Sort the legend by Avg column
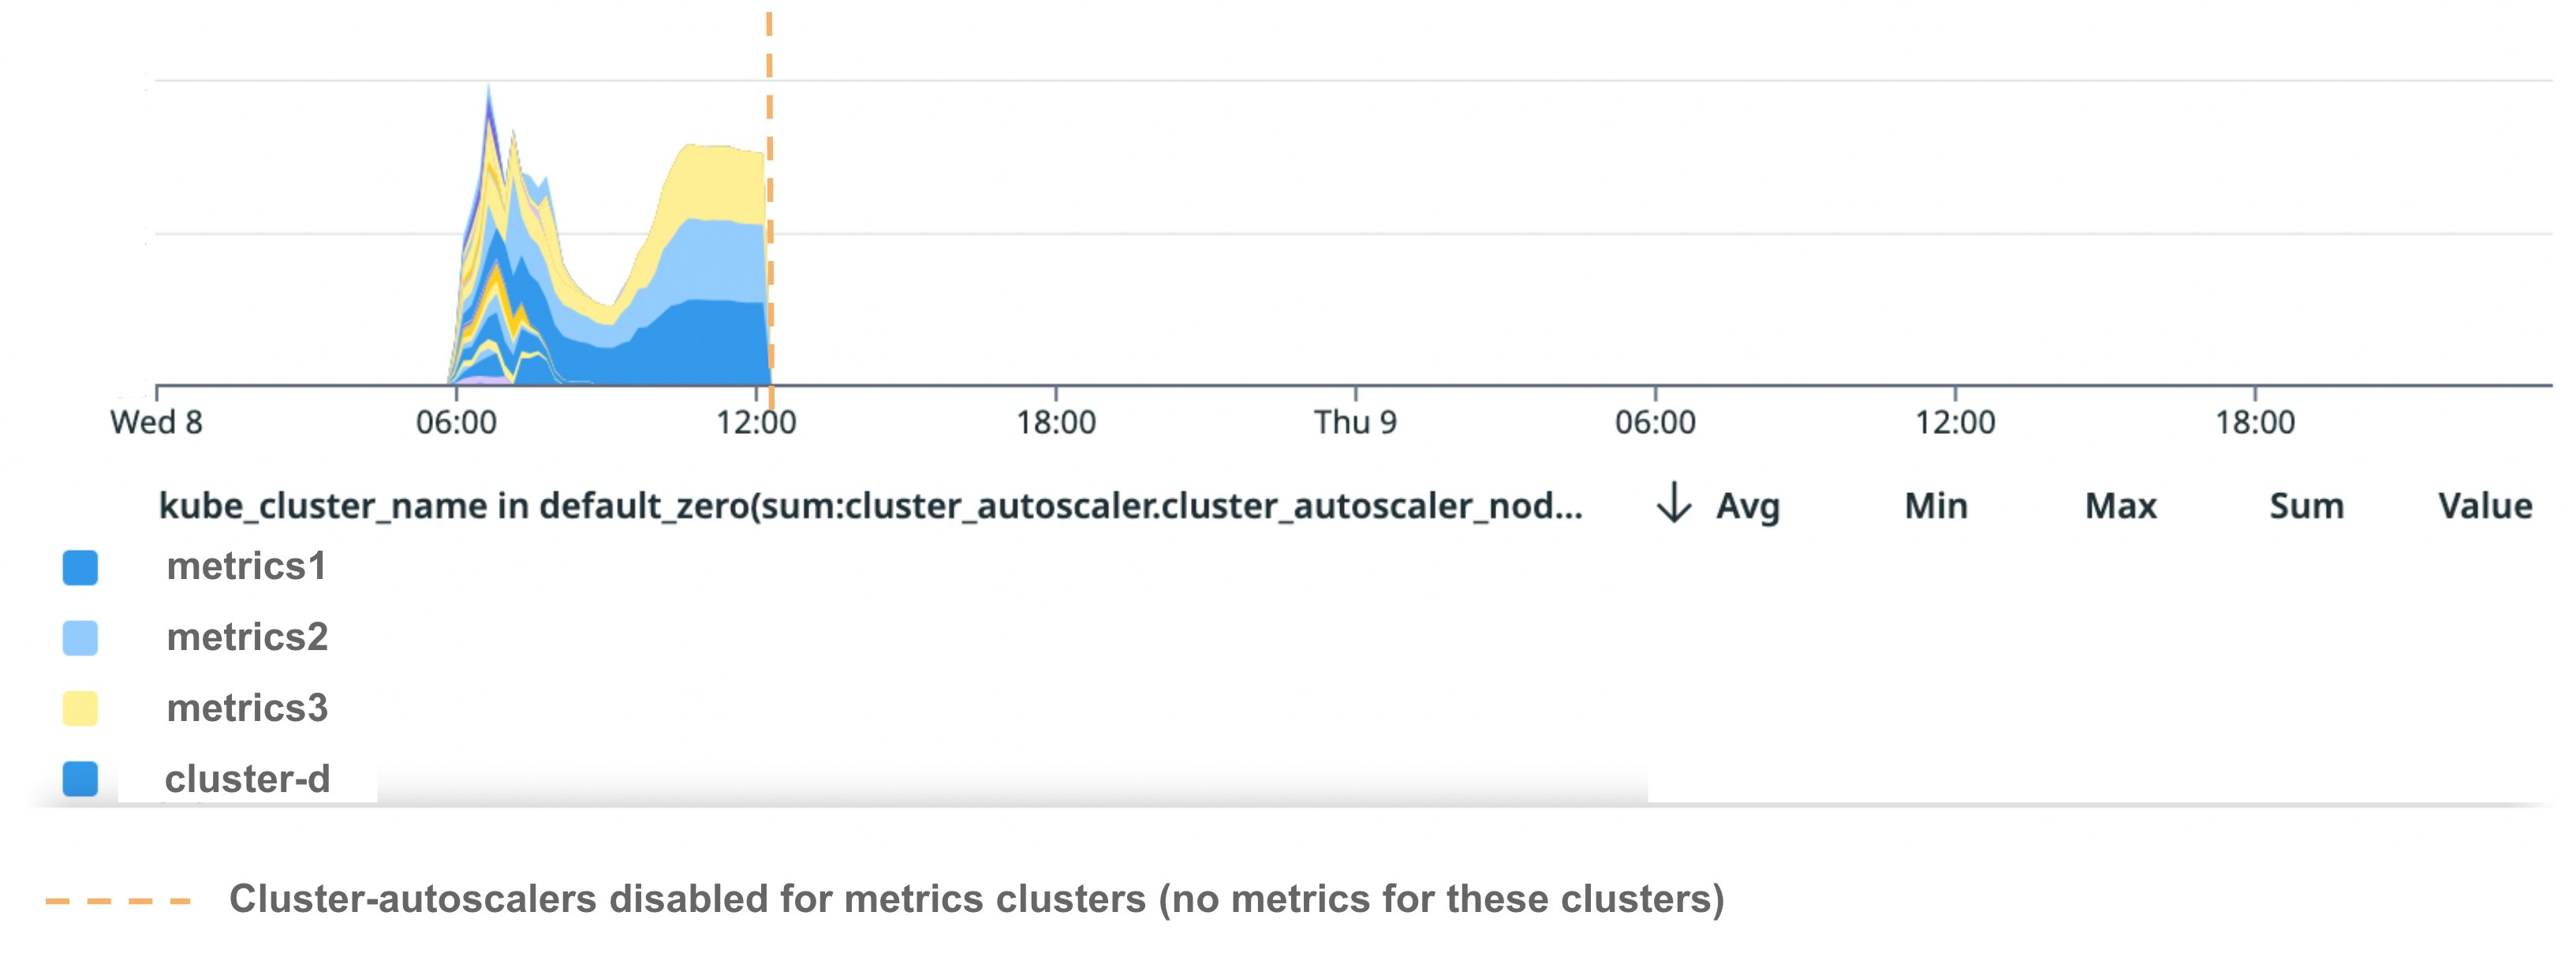Viewport: 2576px width, 953px height. click(1748, 506)
